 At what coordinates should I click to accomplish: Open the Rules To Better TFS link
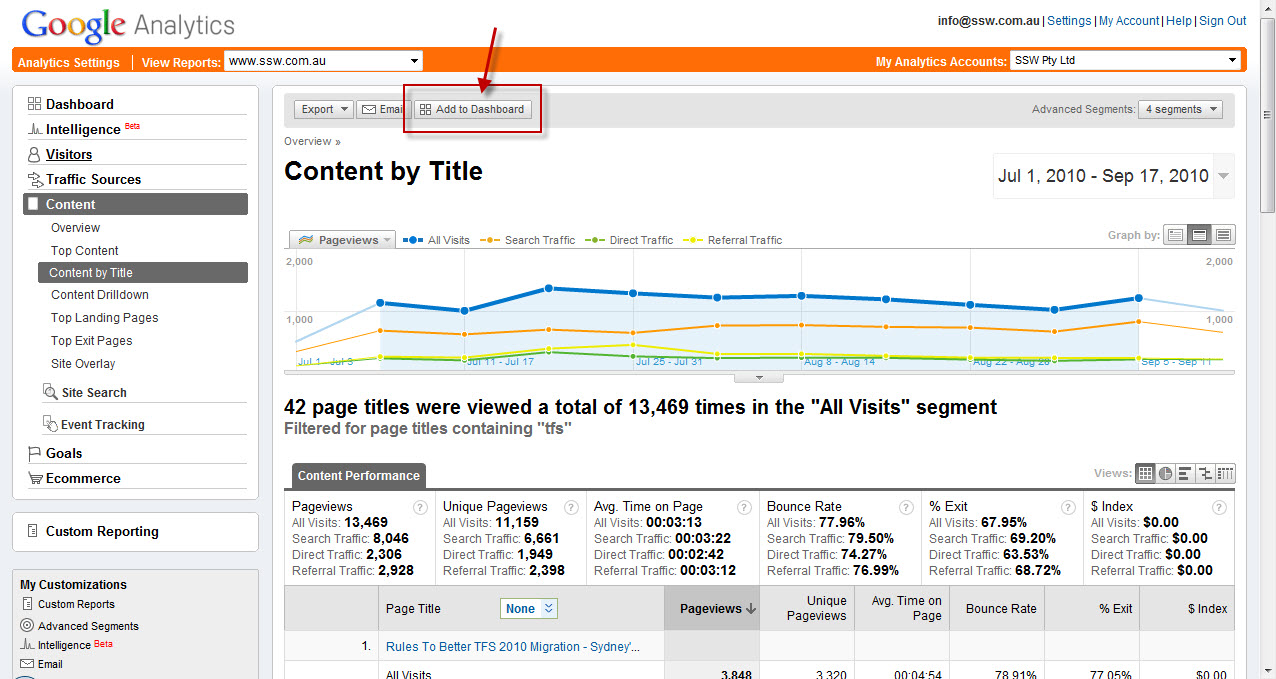click(x=512, y=647)
